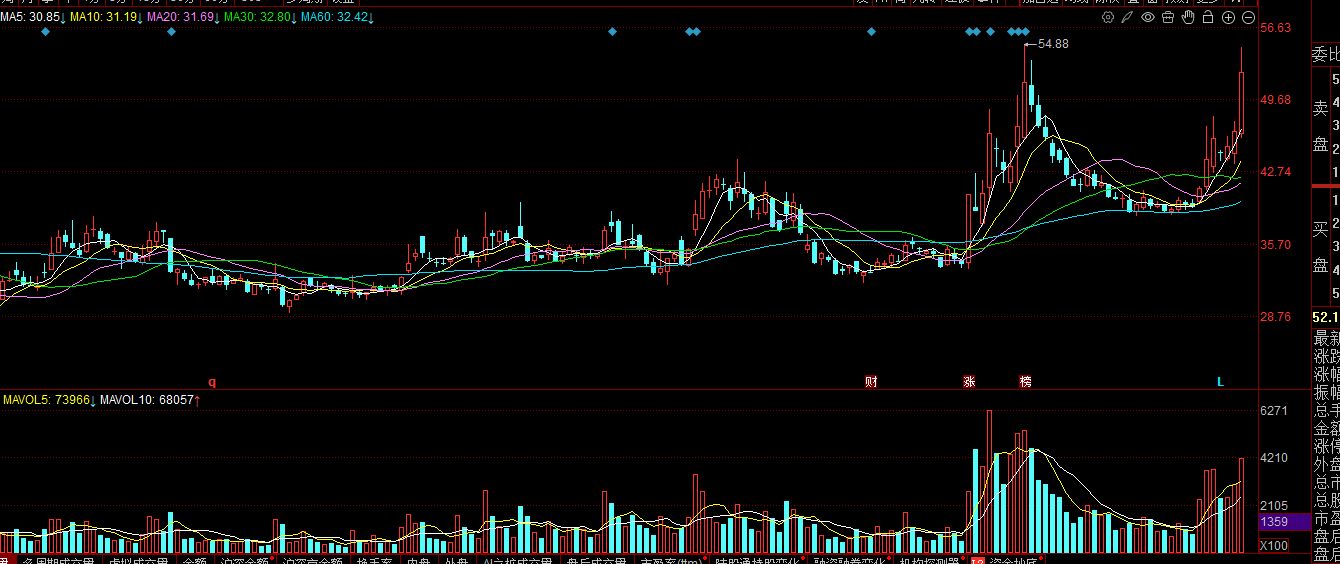Zoom out with the circled minus icon

tap(1248, 17)
